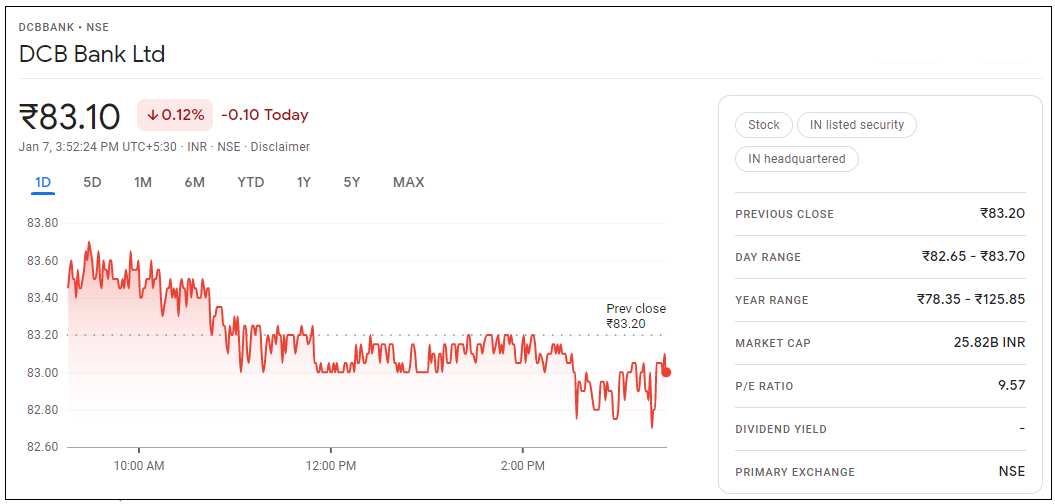Screen dimensions: 1055x504
Task: Select the 1D time range tab
Action: (x=43, y=182)
